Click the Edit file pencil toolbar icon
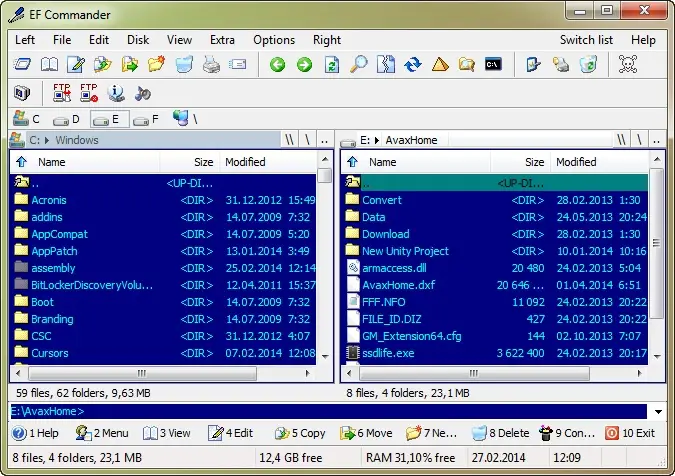675x476 pixels. coord(76,65)
